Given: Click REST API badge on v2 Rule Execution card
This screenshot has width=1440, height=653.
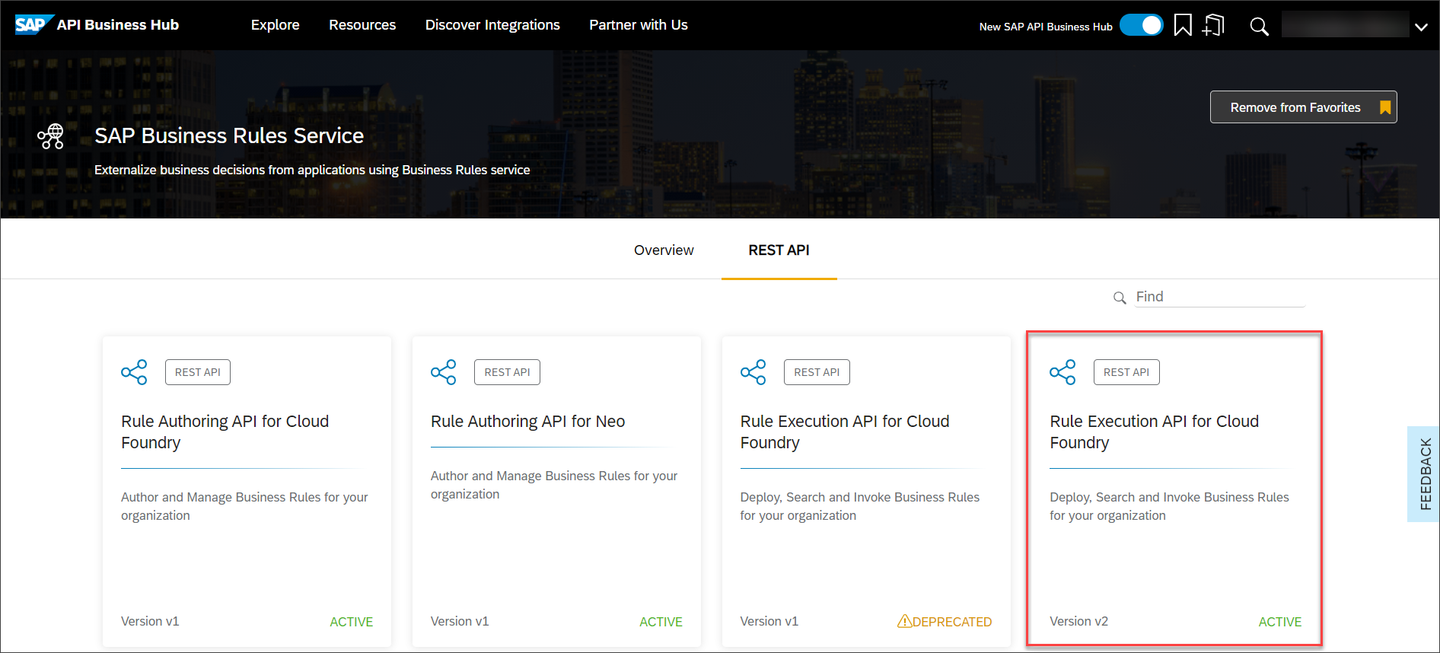Looking at the screenshot, I should tap(1126, 372).
